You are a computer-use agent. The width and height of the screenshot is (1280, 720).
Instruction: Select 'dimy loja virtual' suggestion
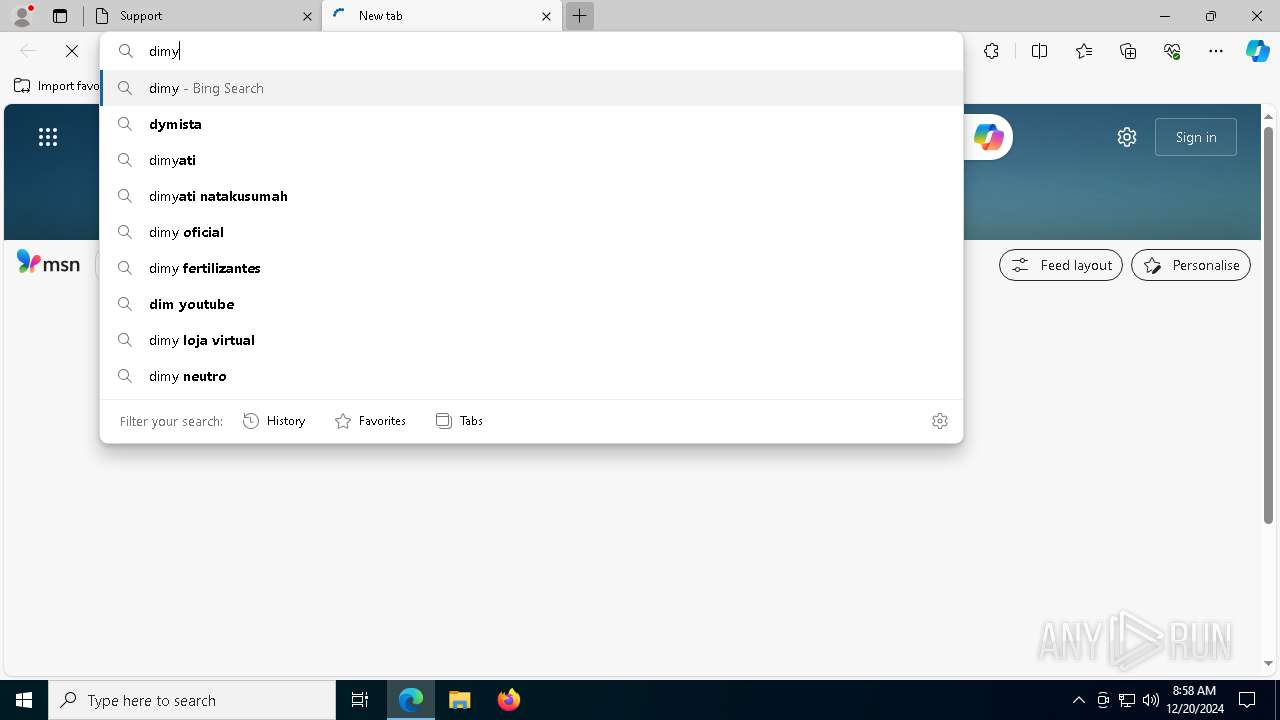(x=531, y=340)
